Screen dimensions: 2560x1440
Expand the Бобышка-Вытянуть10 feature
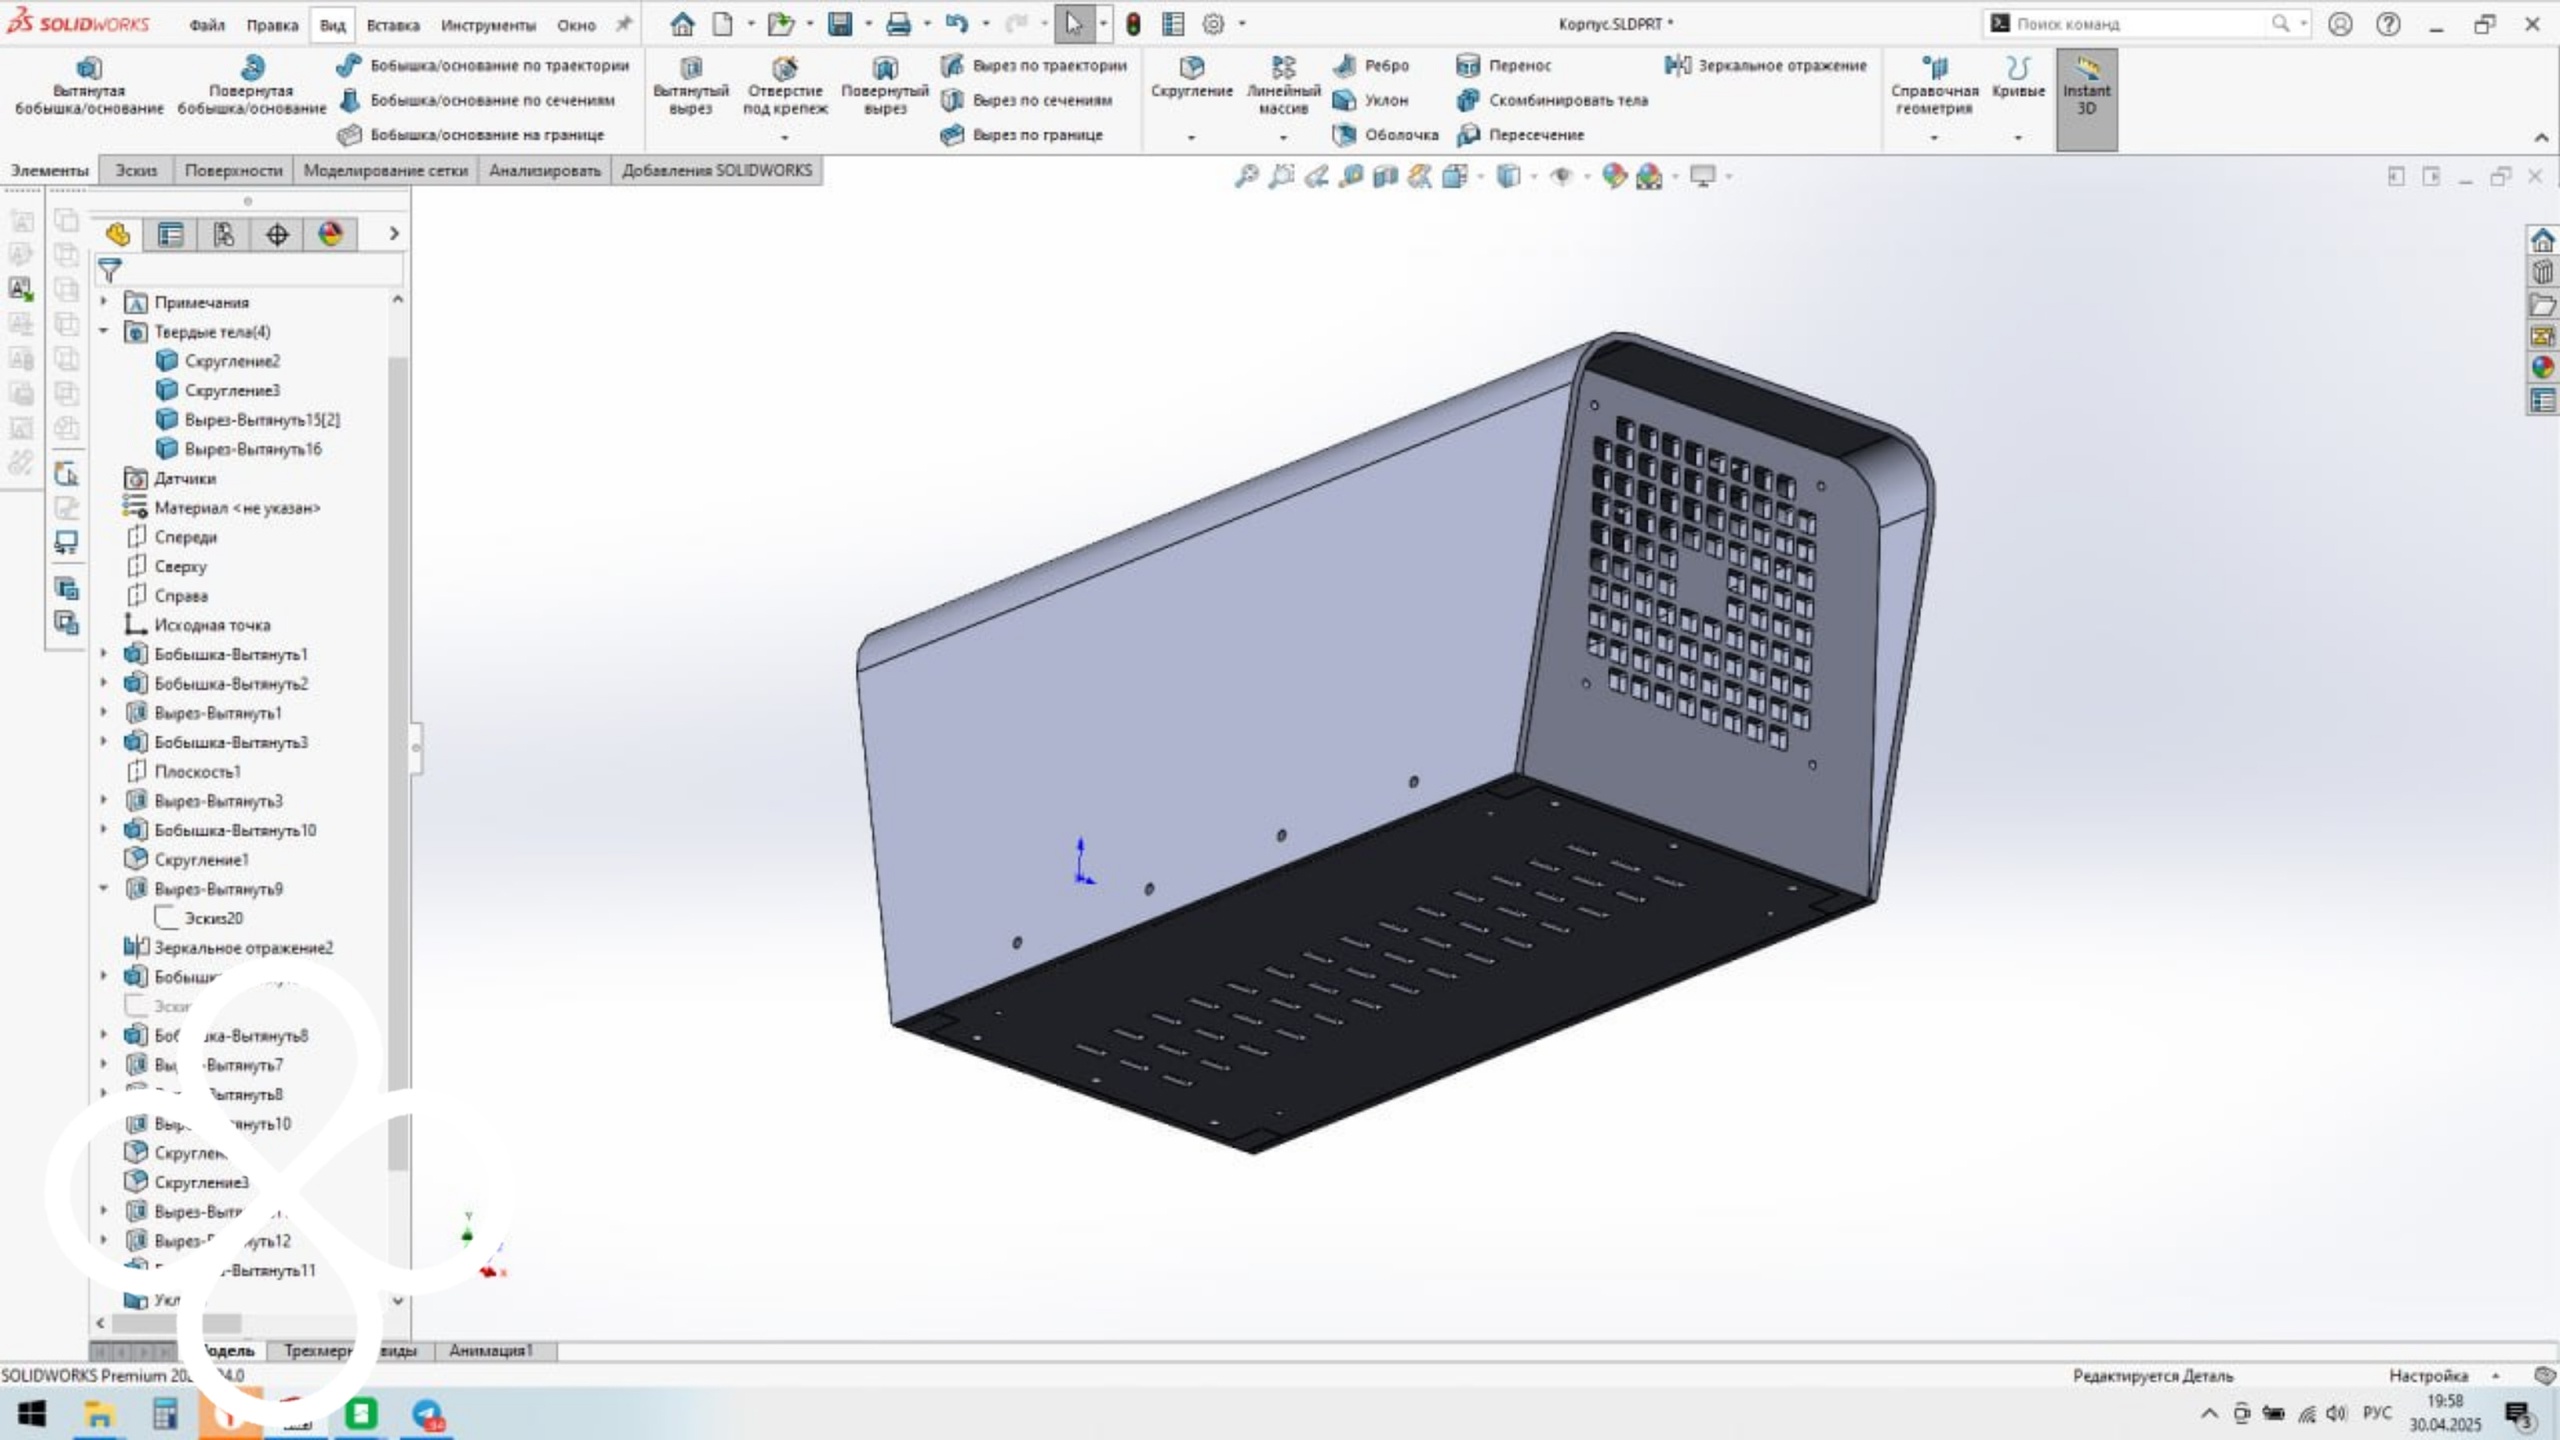click(104, 829)
